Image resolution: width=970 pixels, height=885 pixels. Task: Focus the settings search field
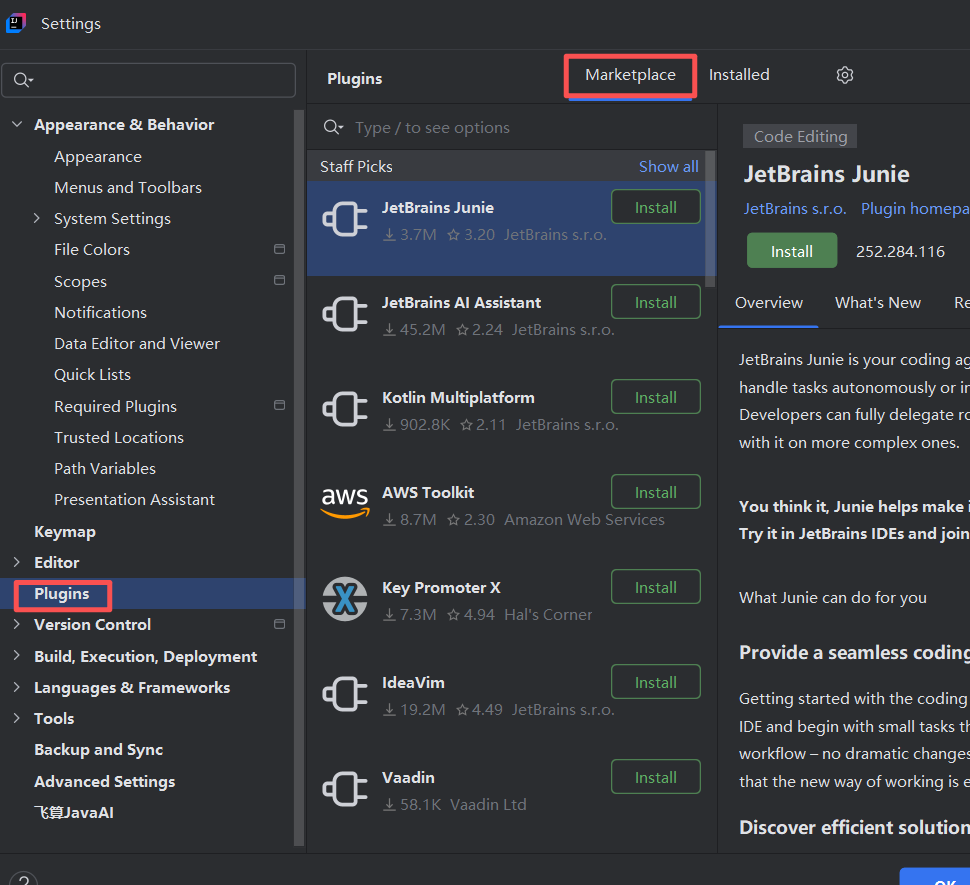(x=148, y=80)
